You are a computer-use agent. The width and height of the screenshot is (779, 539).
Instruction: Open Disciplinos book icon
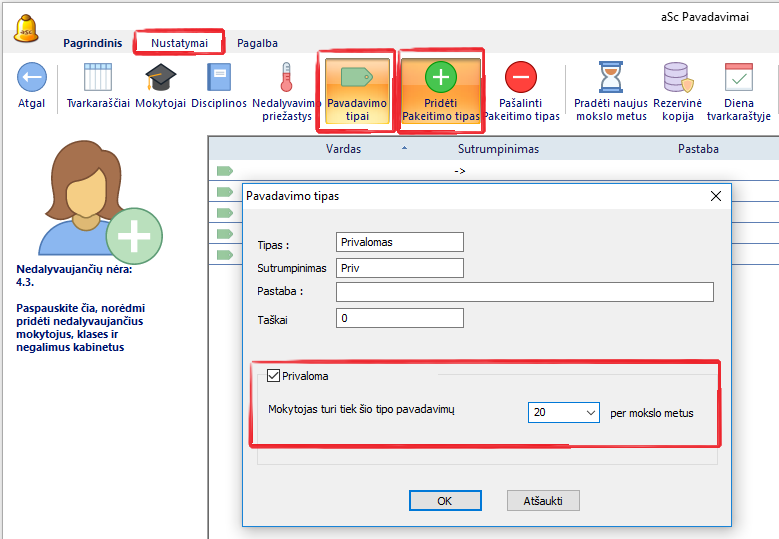coord(219,77)
